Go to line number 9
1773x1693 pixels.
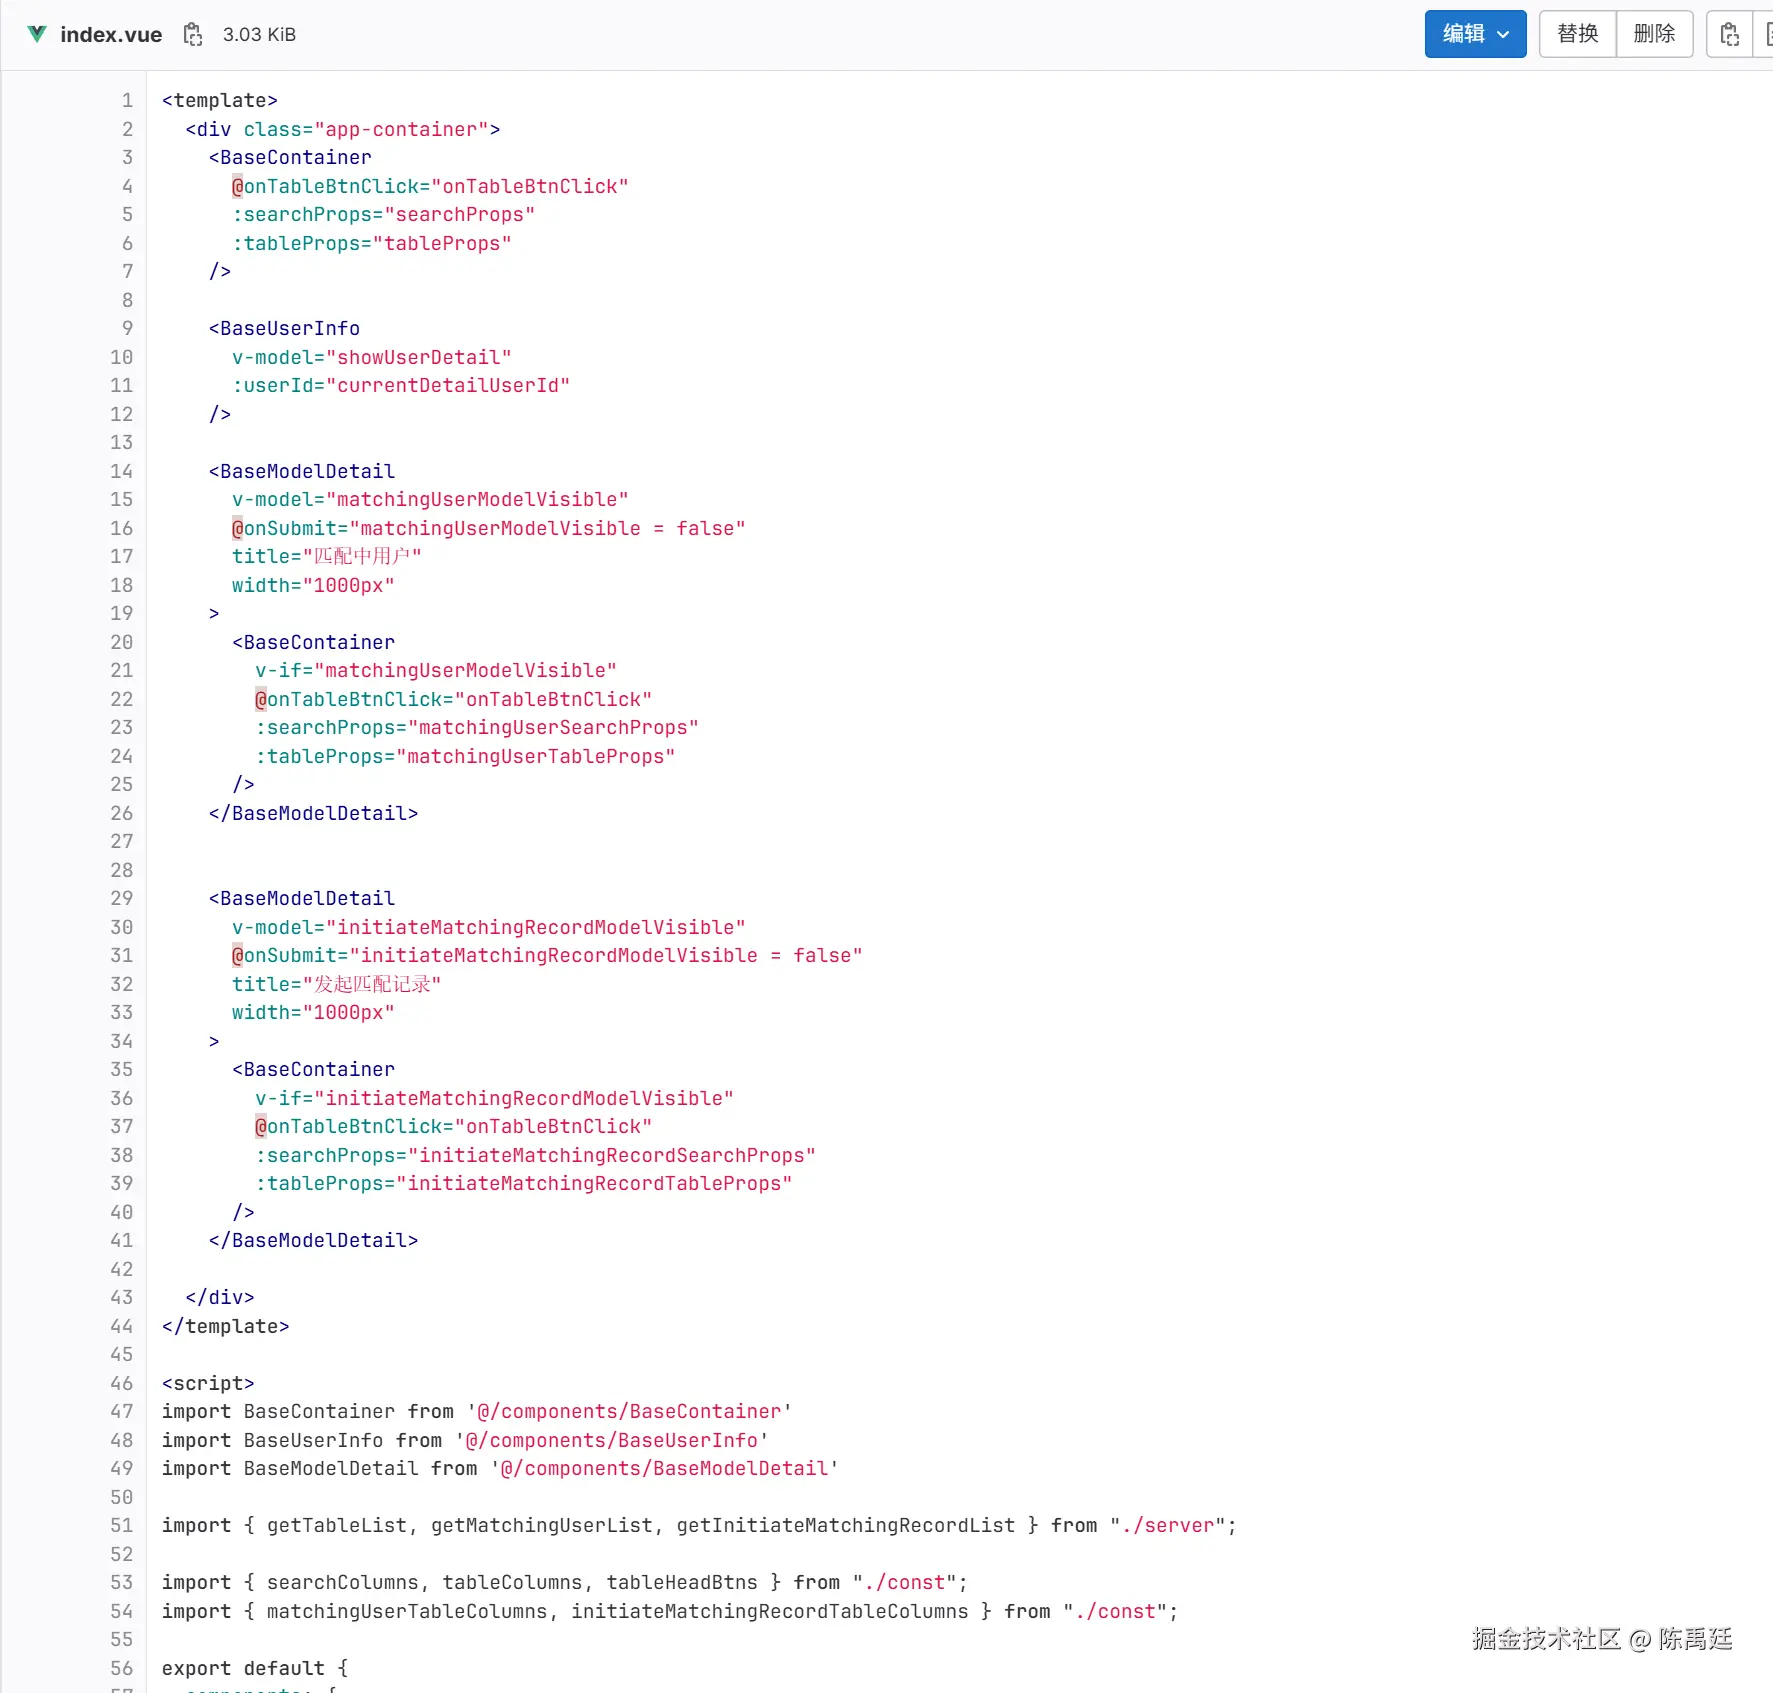(x=127, y=329)
